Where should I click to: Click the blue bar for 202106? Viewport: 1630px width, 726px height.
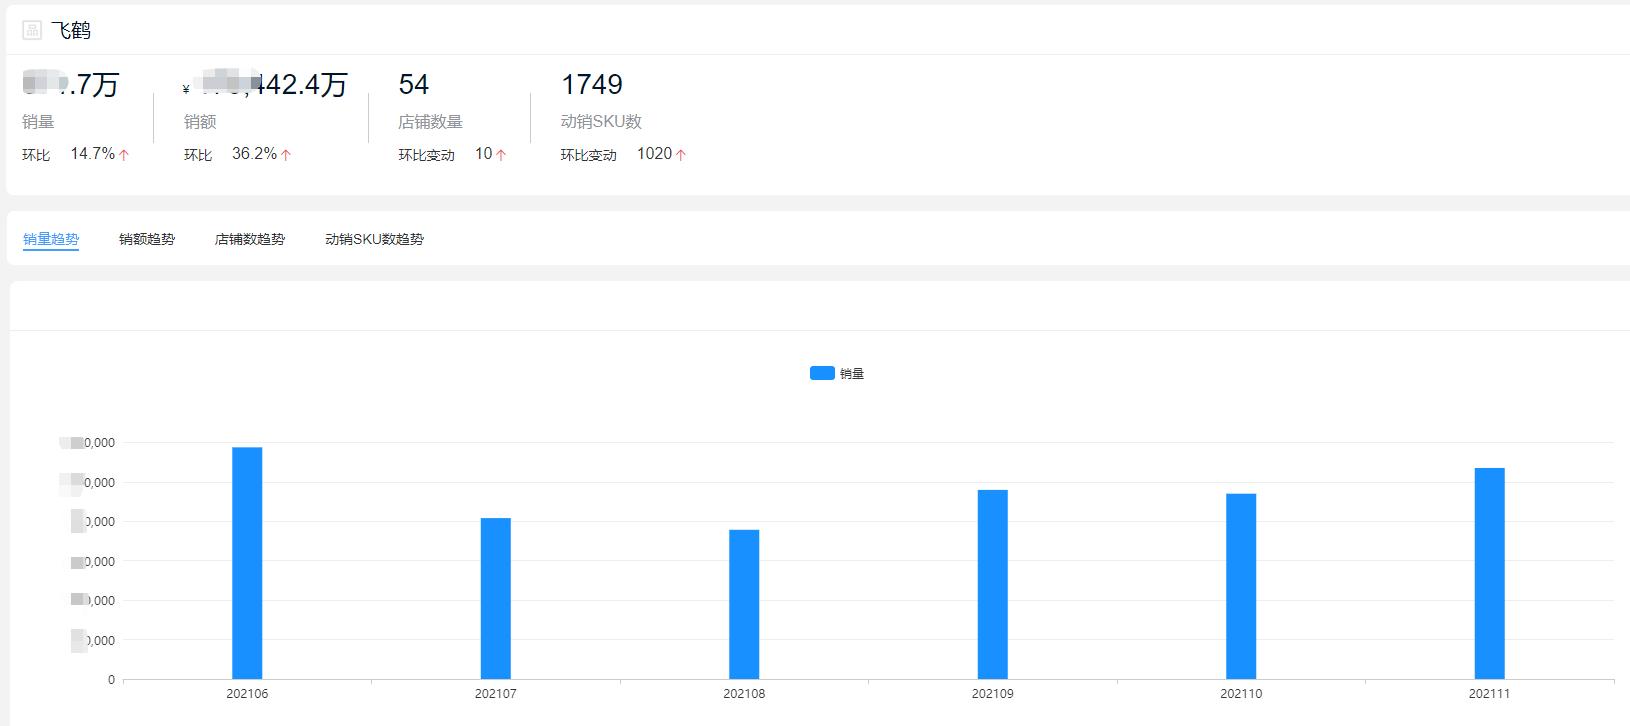[247, 563]
